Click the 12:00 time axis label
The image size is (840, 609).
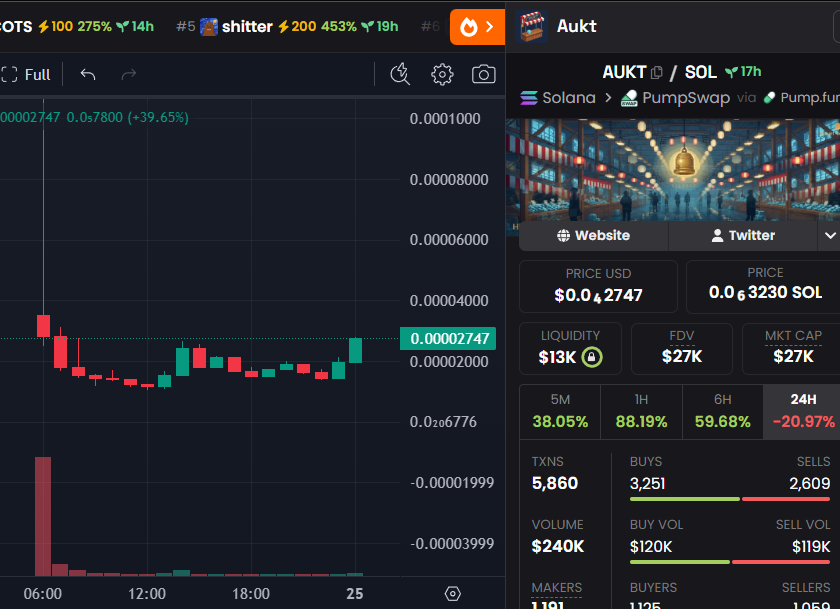pos(147,594)
